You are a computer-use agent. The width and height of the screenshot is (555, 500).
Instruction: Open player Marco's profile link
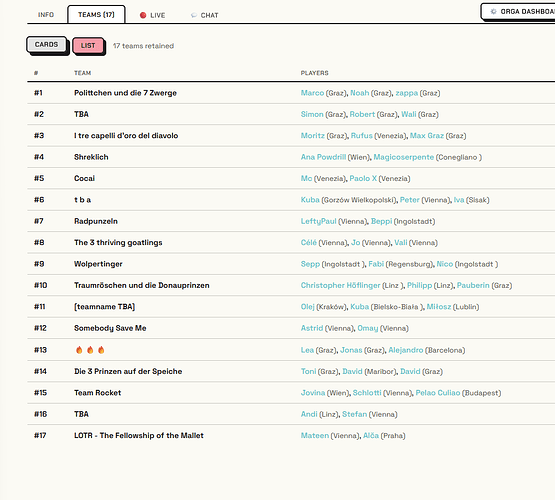coord(312,93)
